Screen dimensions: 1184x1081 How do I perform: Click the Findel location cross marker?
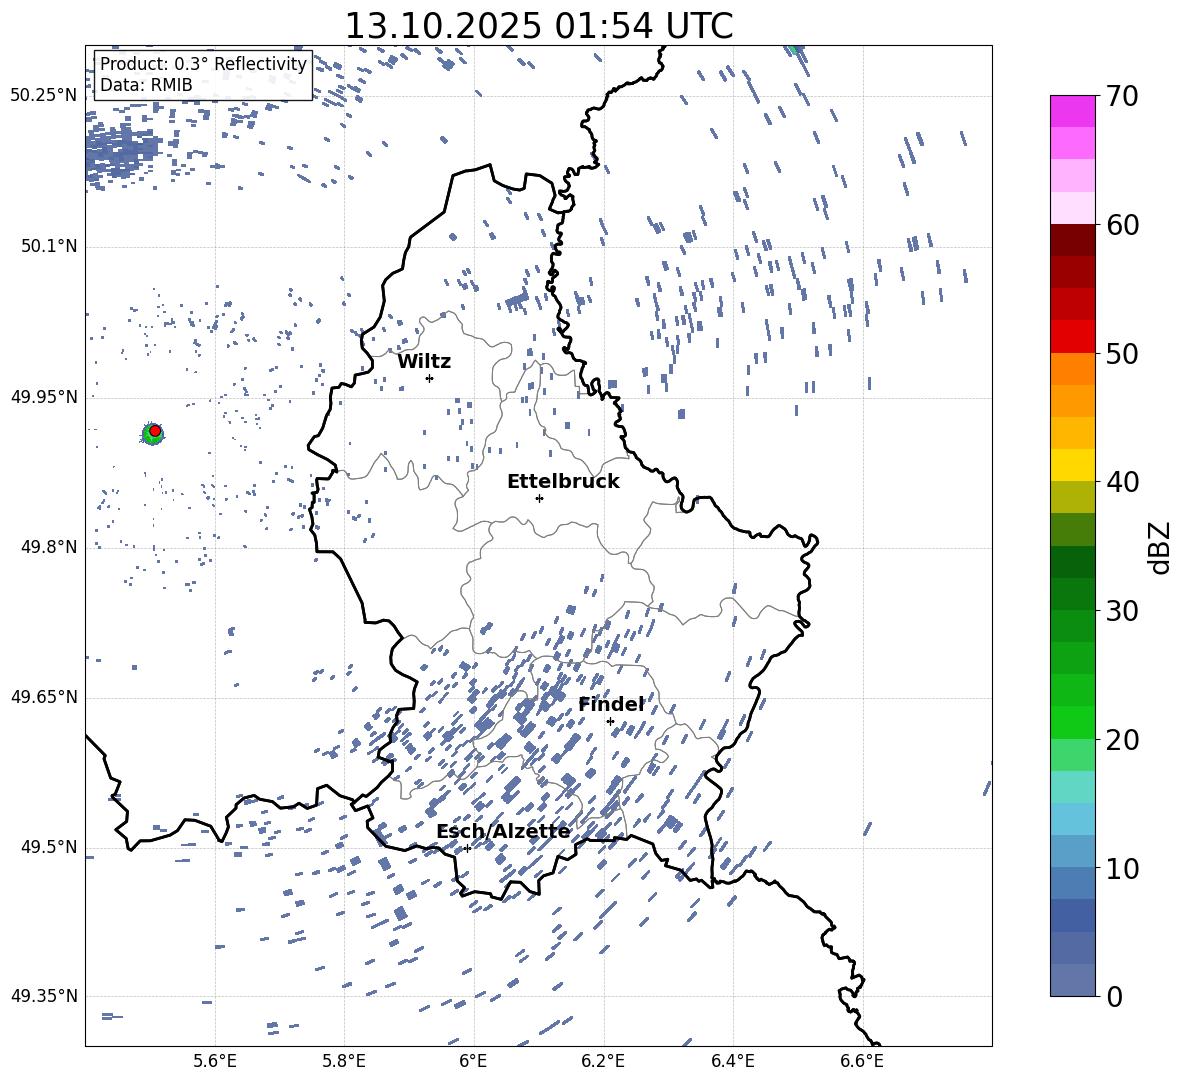(x=610, y=722)
